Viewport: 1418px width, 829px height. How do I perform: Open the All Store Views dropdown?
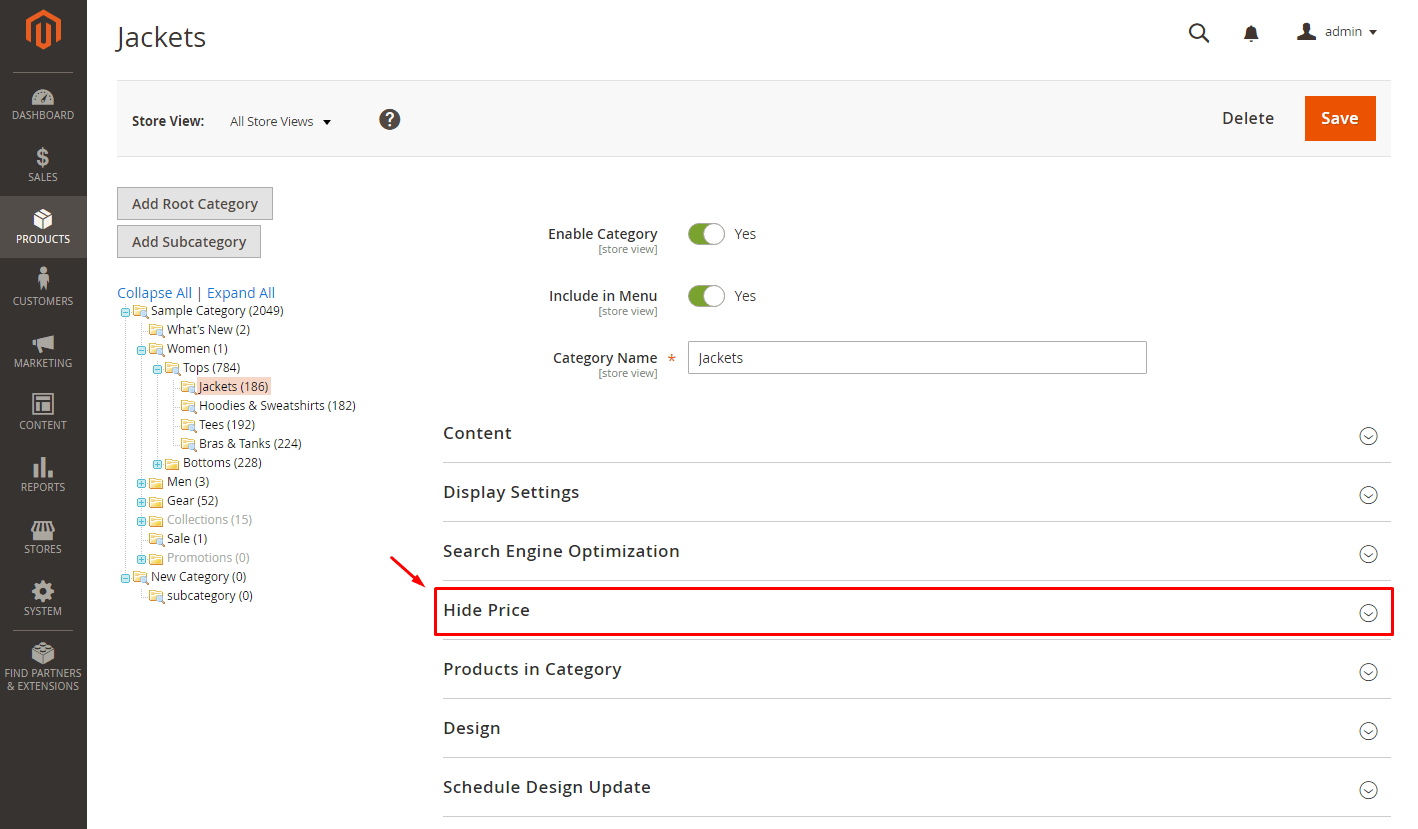[280, 122]
